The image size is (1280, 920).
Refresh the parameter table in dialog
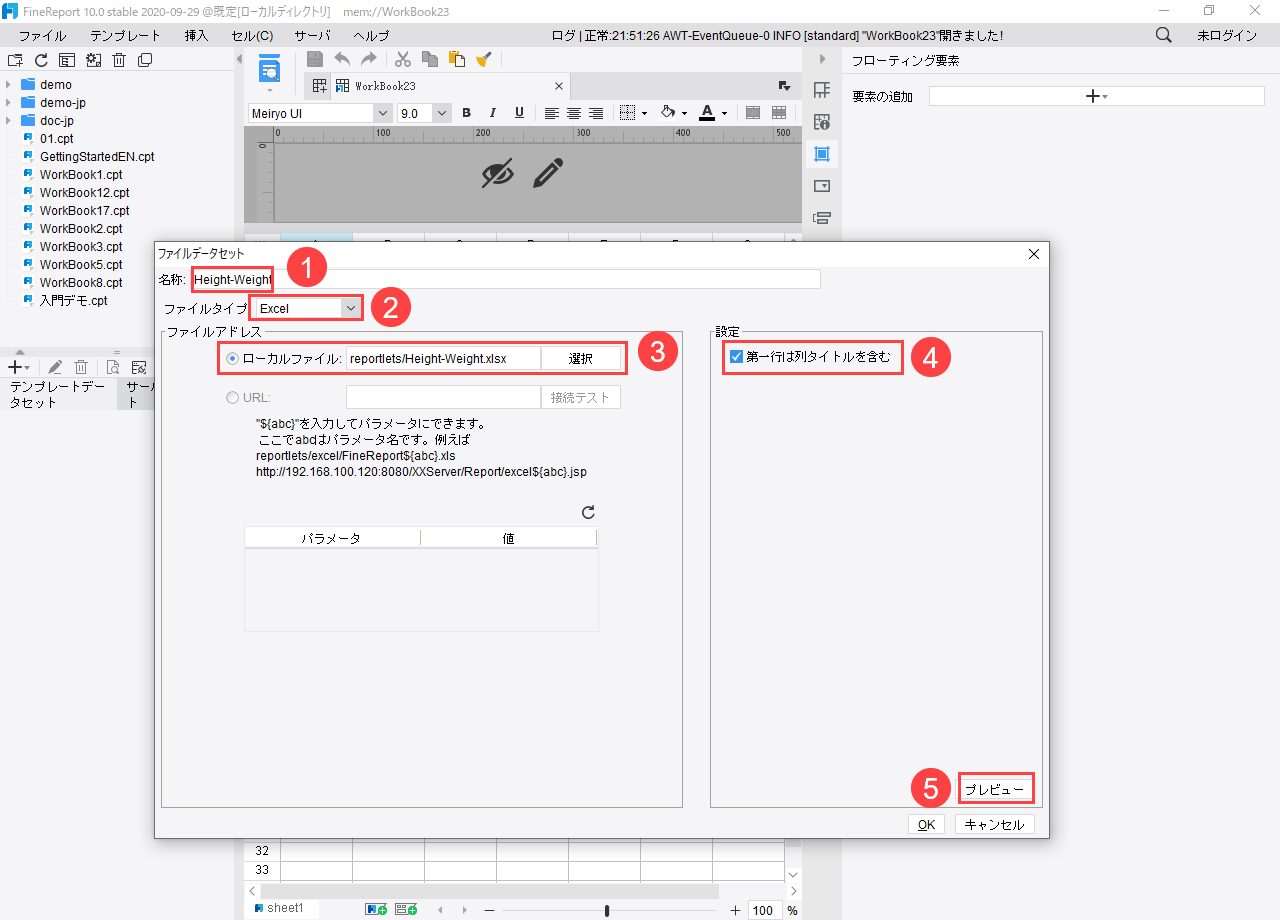pyautogui.click(x=588, y=512)
